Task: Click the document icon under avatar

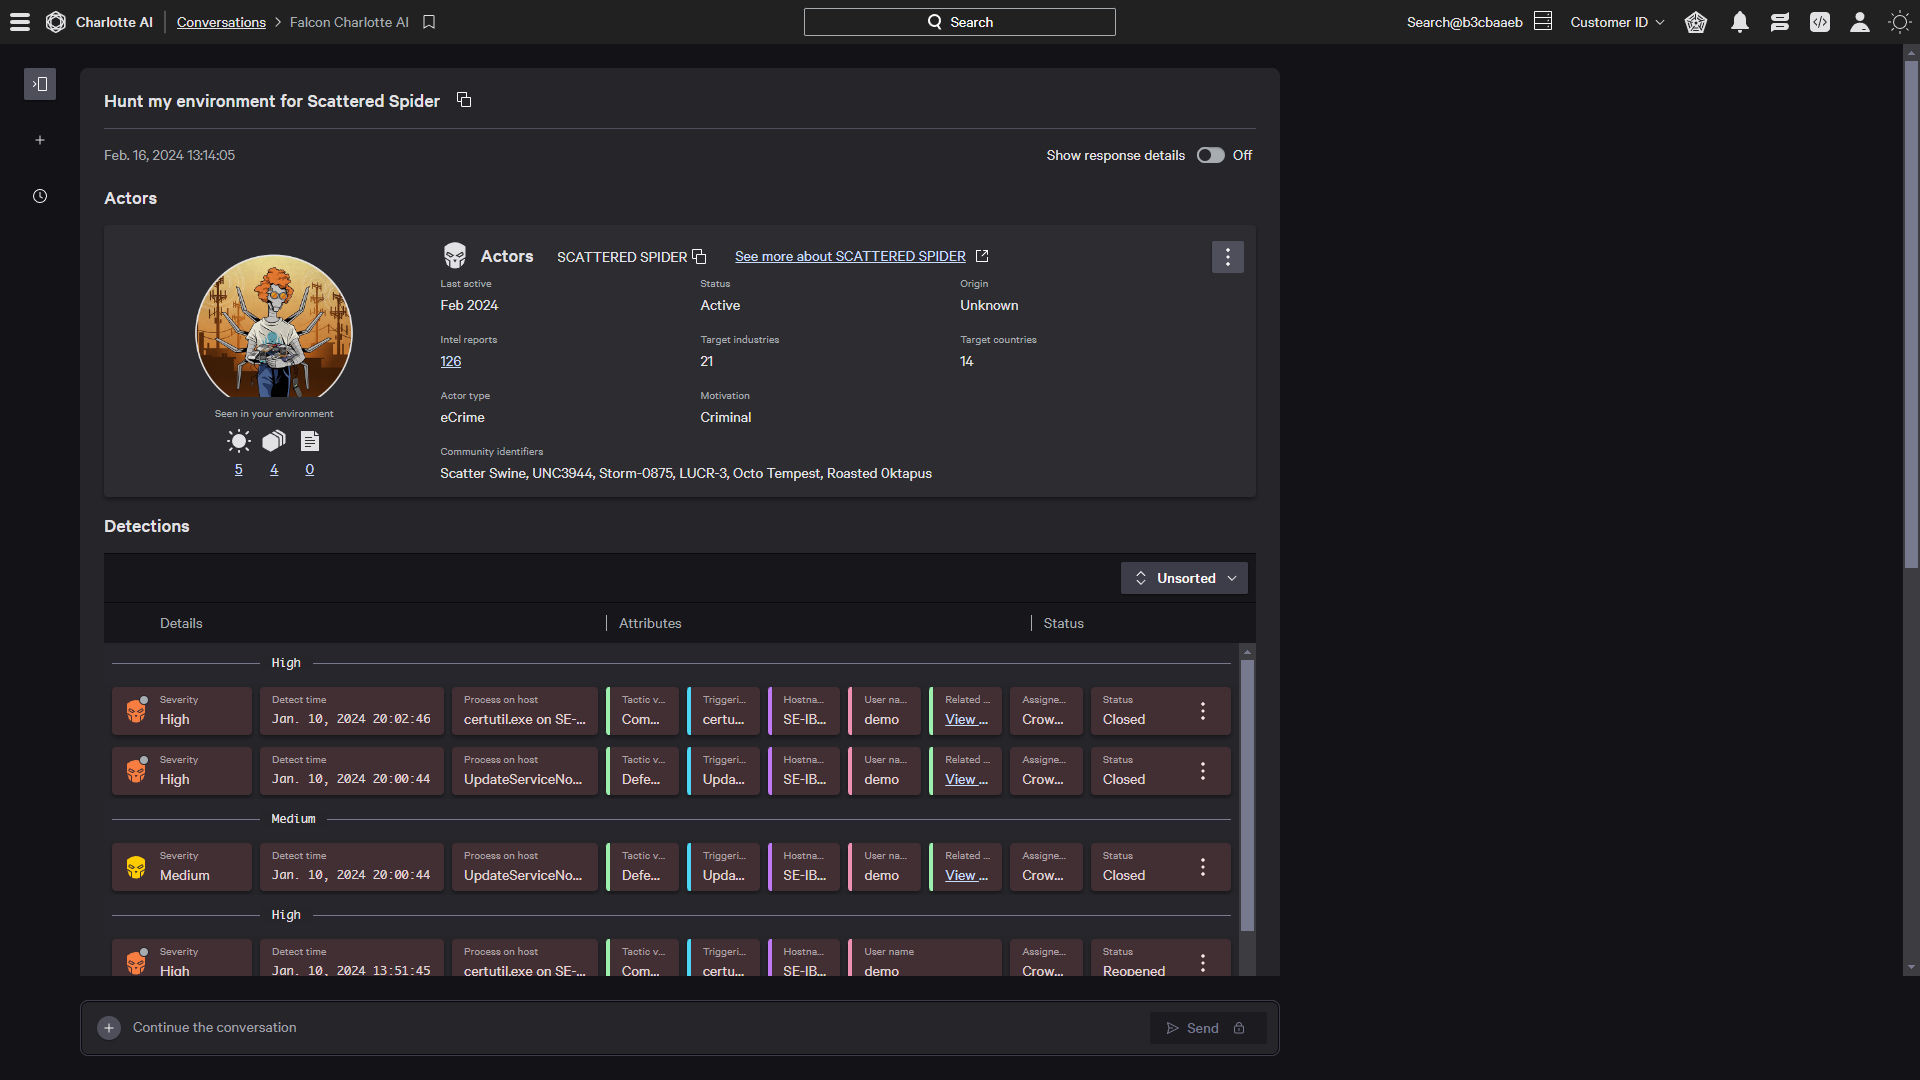Action: tap(310, 441)
